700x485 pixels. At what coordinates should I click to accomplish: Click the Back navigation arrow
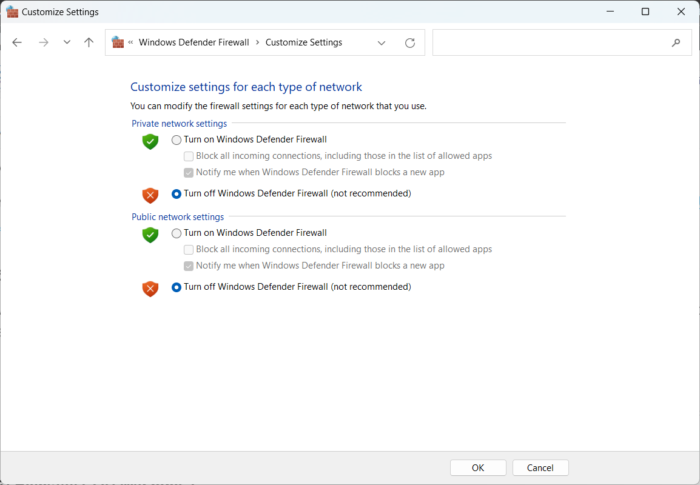tap(17, 43)
